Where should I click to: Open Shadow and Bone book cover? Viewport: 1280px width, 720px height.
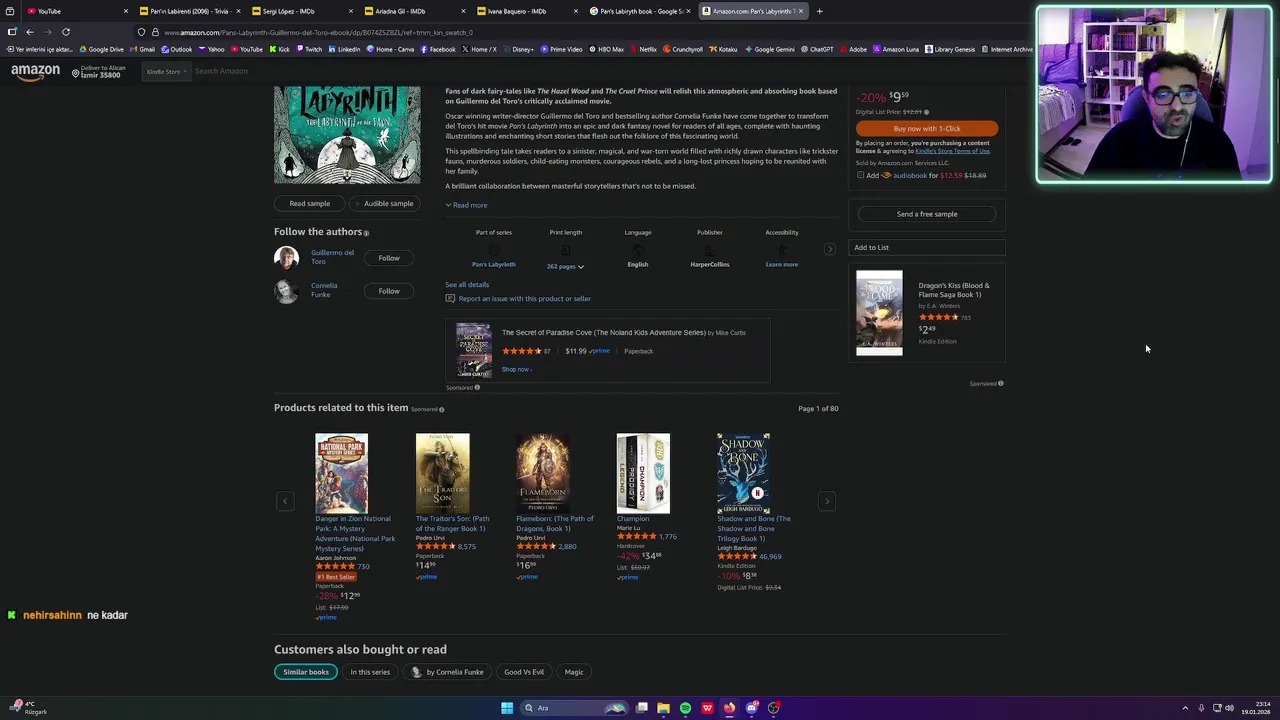743,473
